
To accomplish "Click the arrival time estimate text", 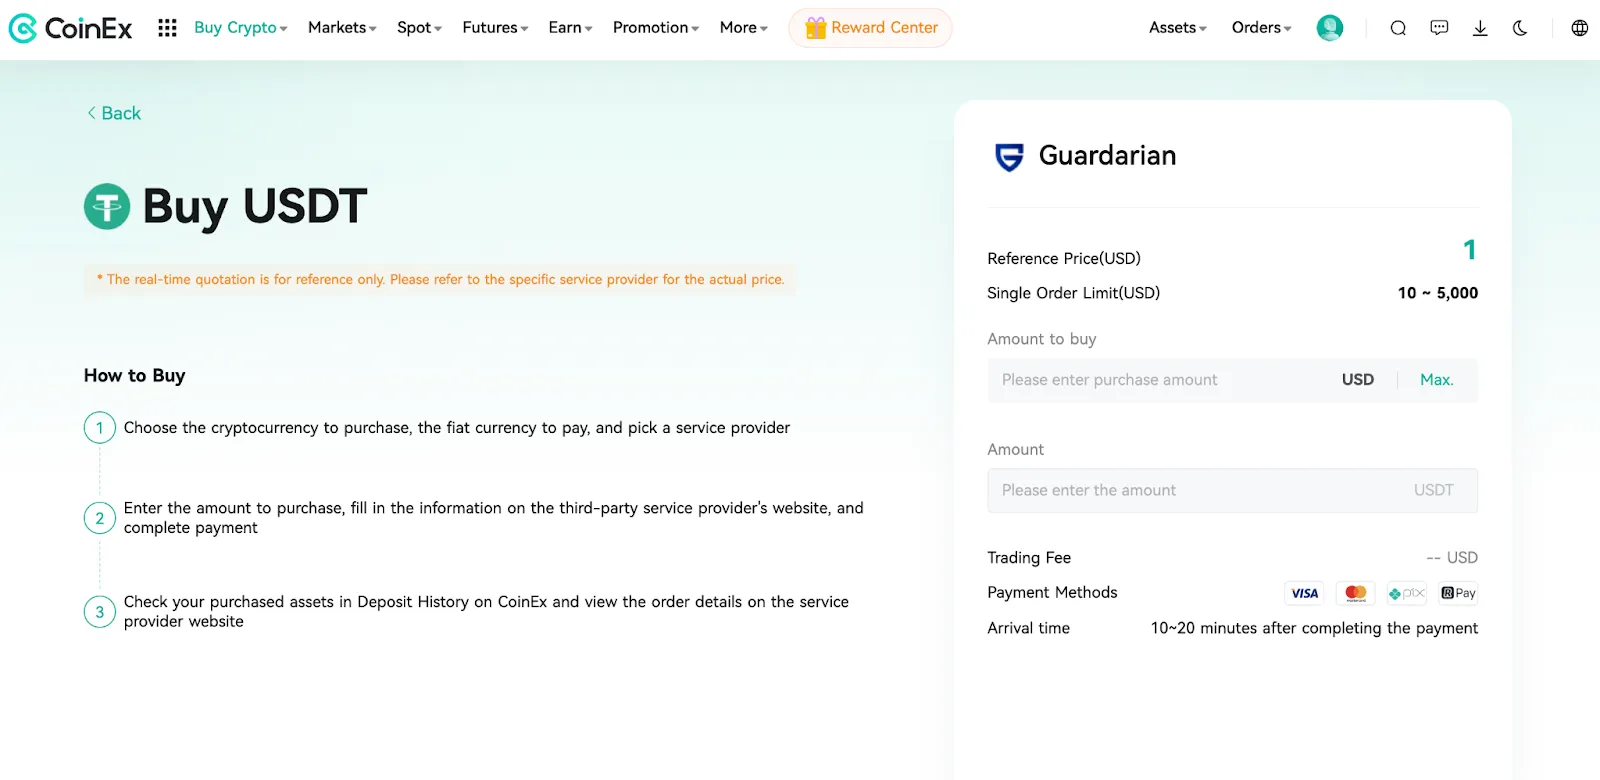I will (x=1314, y=628).
